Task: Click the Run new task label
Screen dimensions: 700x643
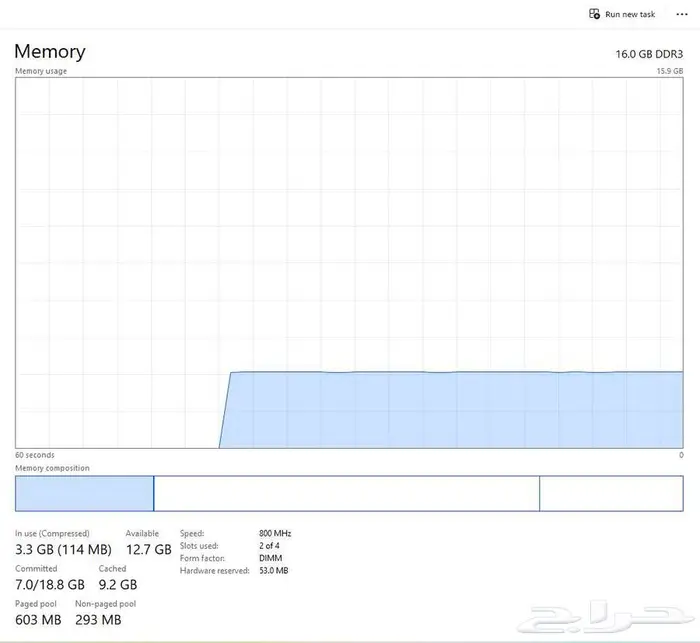Action: (630, 14)
